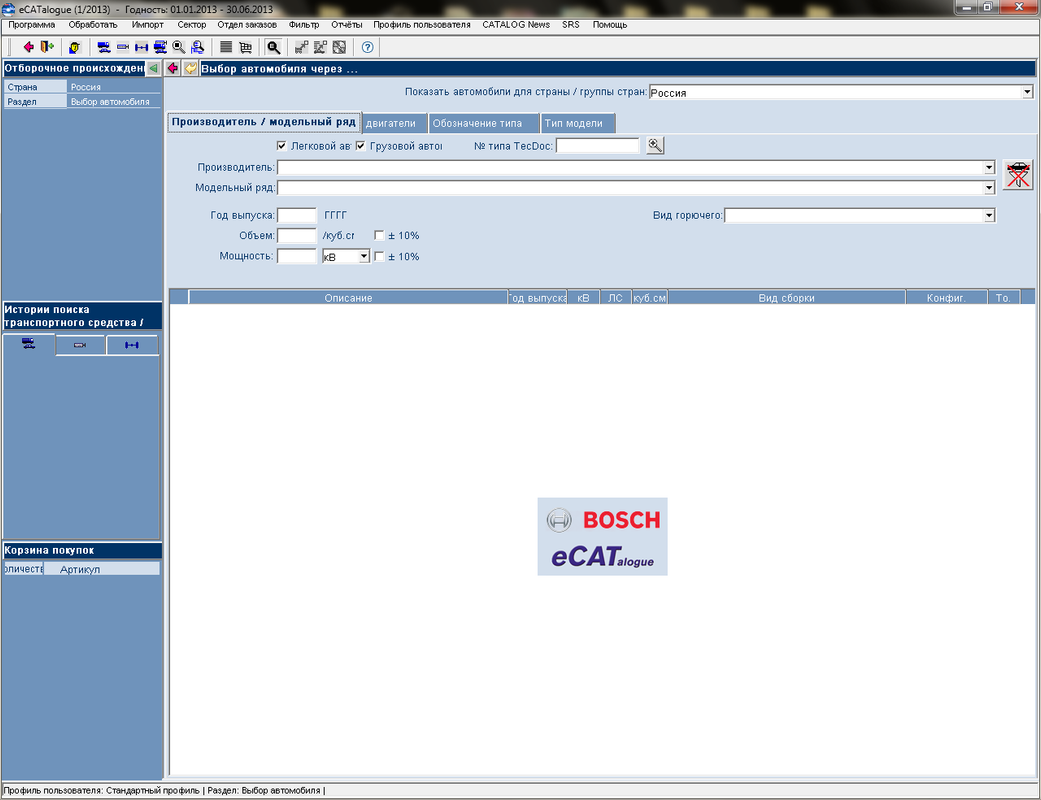
Task: Click the Объем input field
Action: (x=297, y=236)
